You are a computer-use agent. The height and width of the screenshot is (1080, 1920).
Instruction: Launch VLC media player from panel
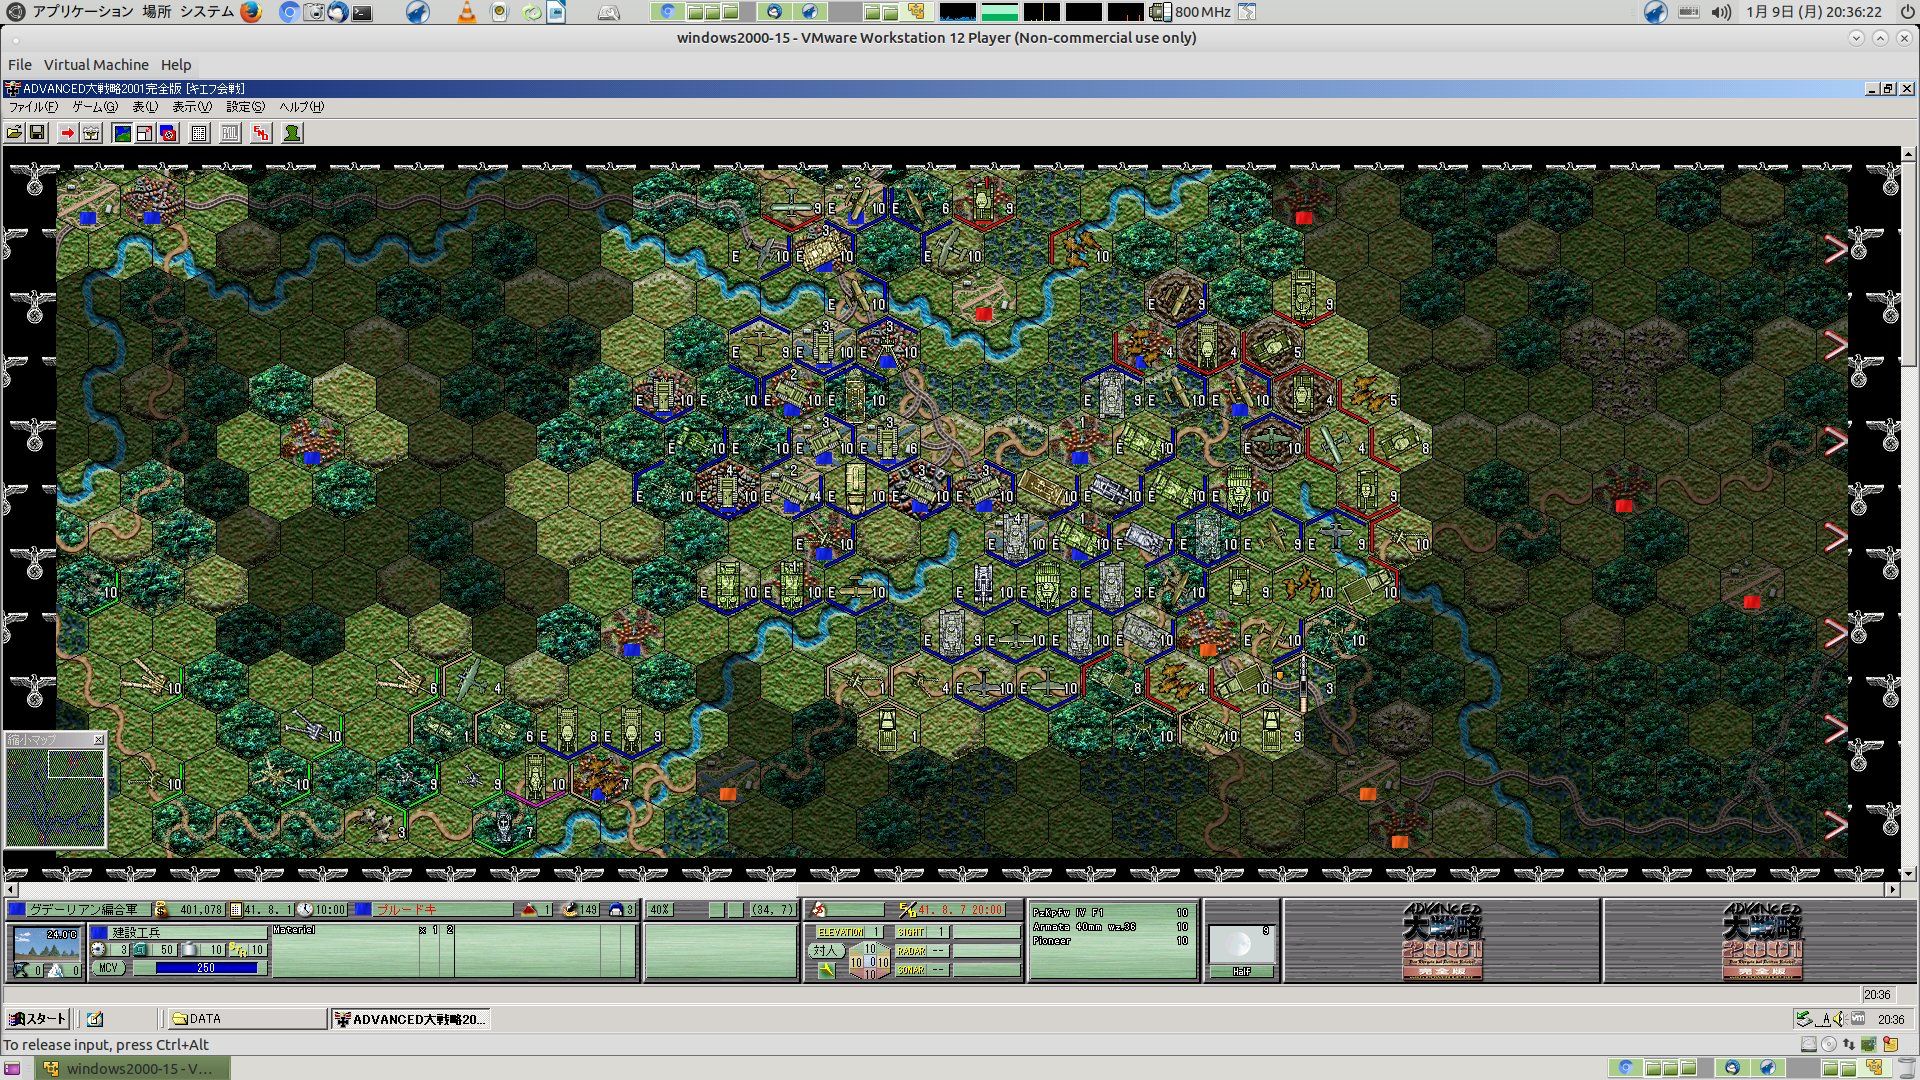point(466,12)
